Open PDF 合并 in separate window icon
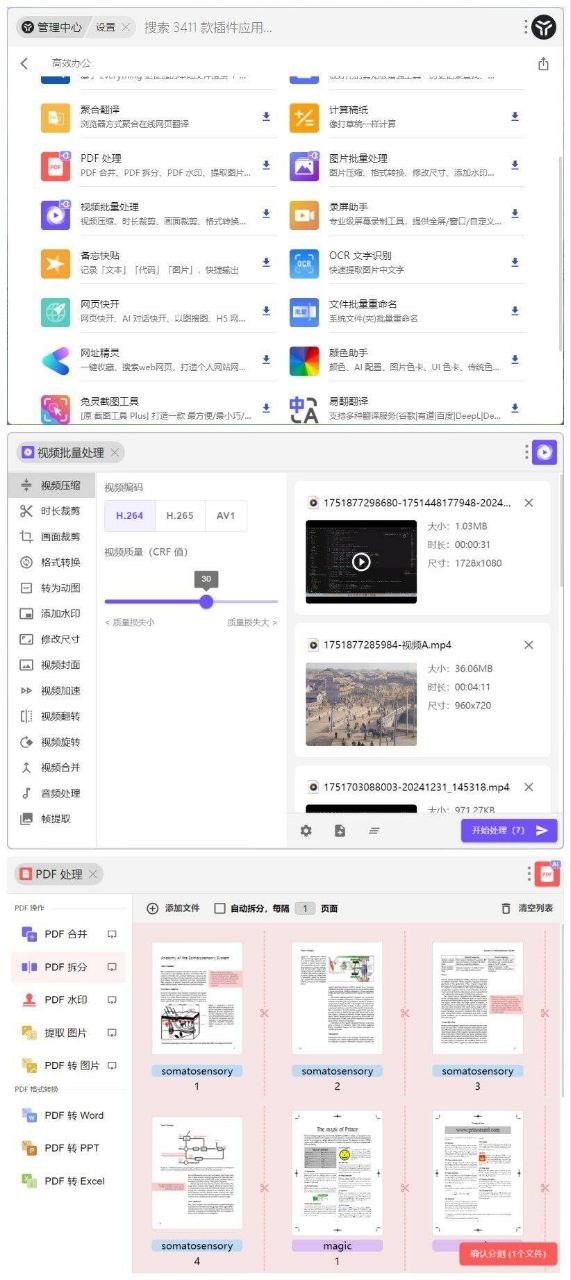 point(112,934)
